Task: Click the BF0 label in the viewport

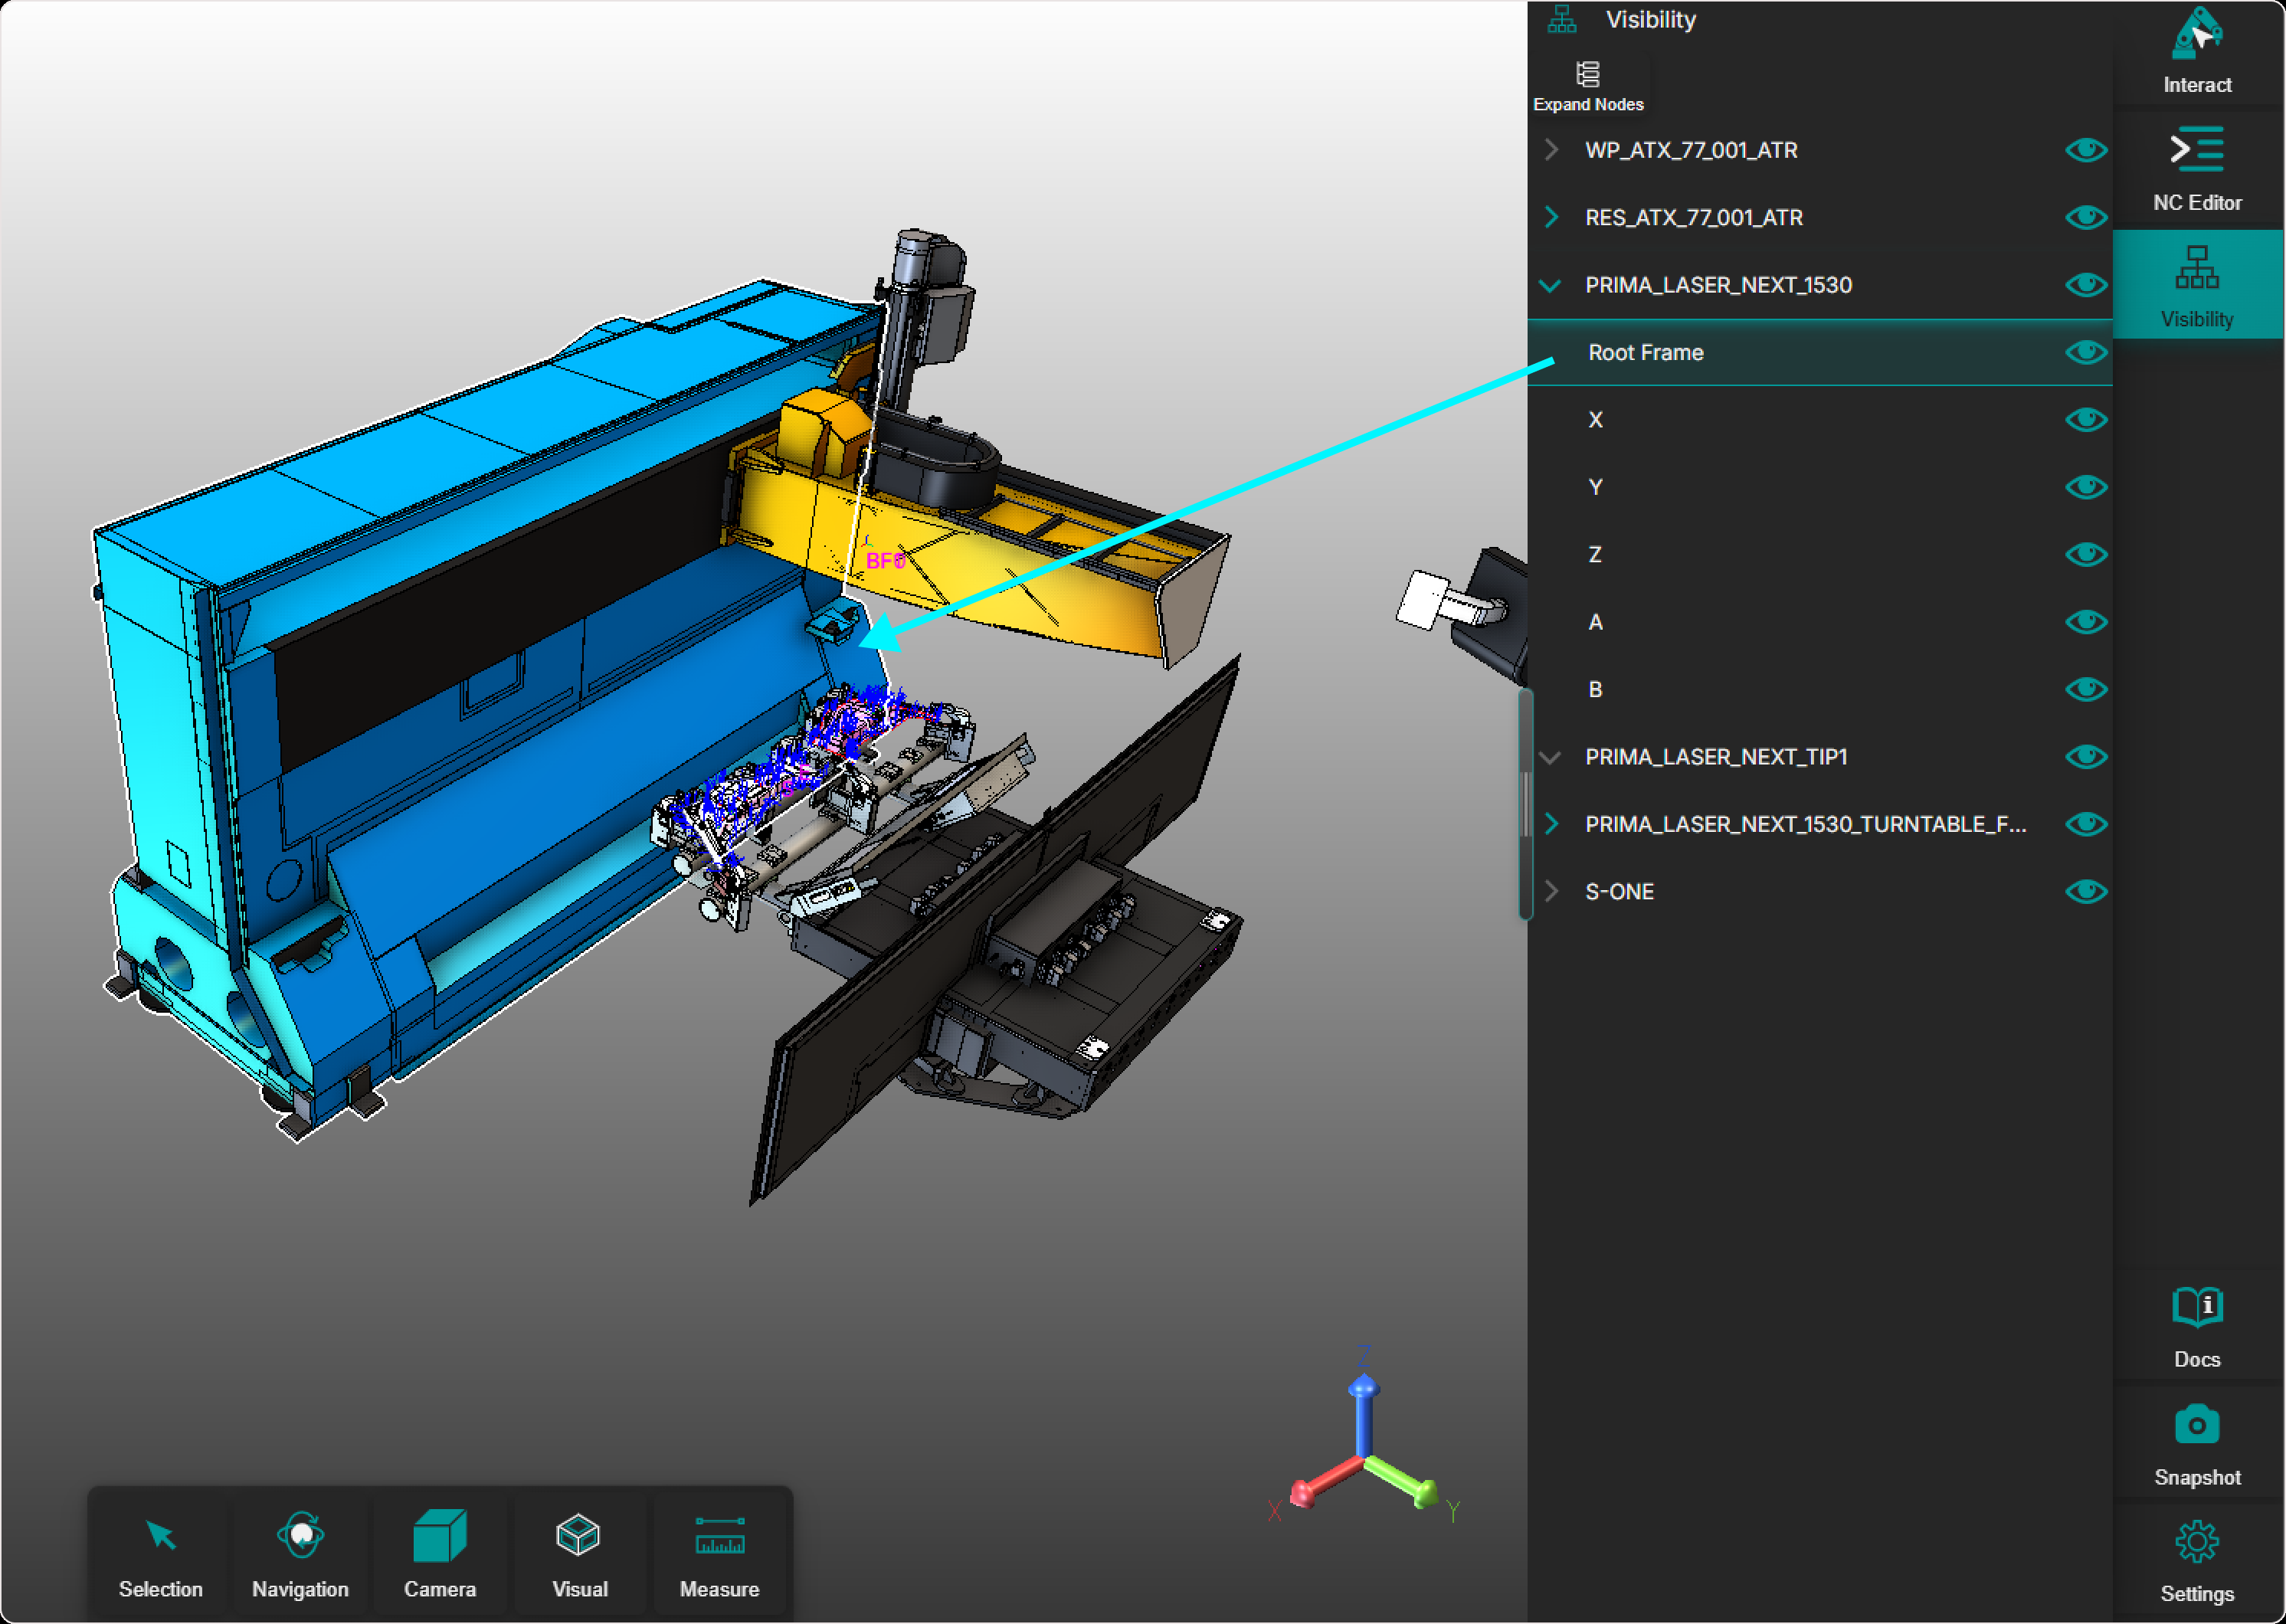Action: point(885,561)
